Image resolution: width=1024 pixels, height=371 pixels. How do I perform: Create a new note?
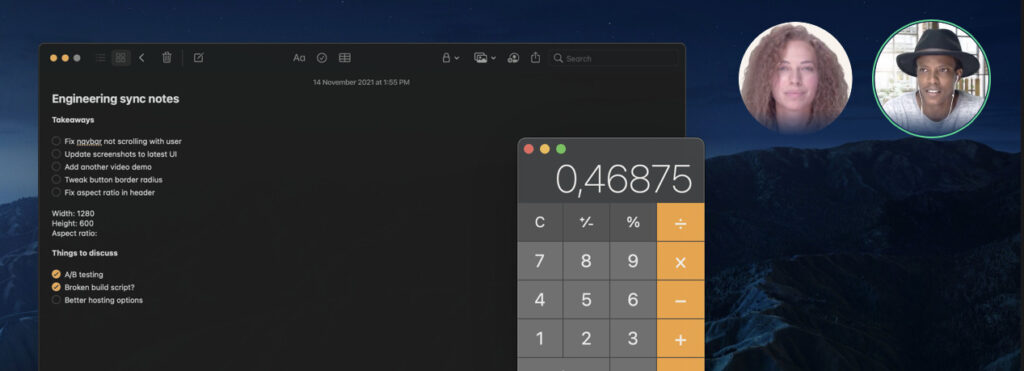tap(199, 58)
